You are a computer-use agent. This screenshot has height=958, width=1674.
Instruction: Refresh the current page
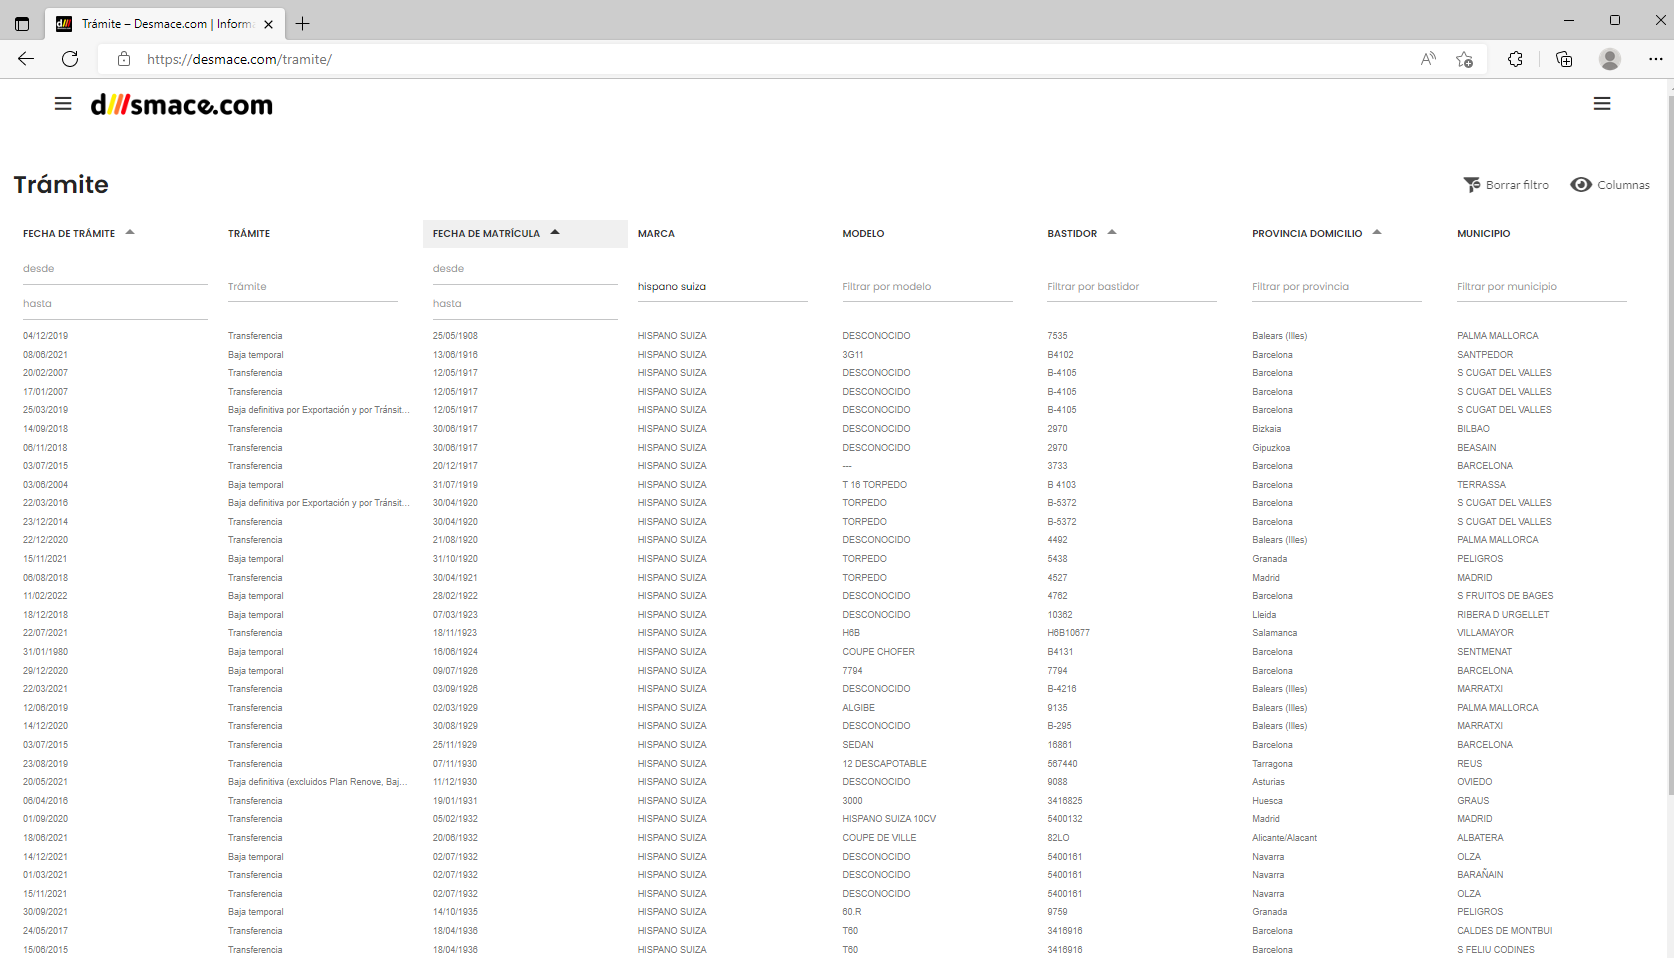[70, 59]
